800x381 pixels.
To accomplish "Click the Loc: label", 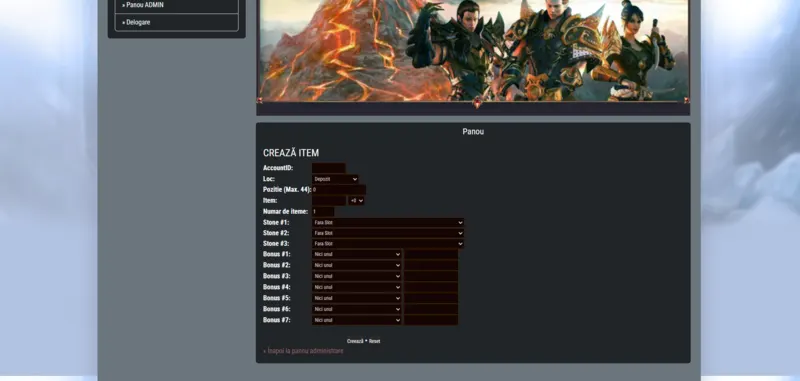I will tap(269, 179).
